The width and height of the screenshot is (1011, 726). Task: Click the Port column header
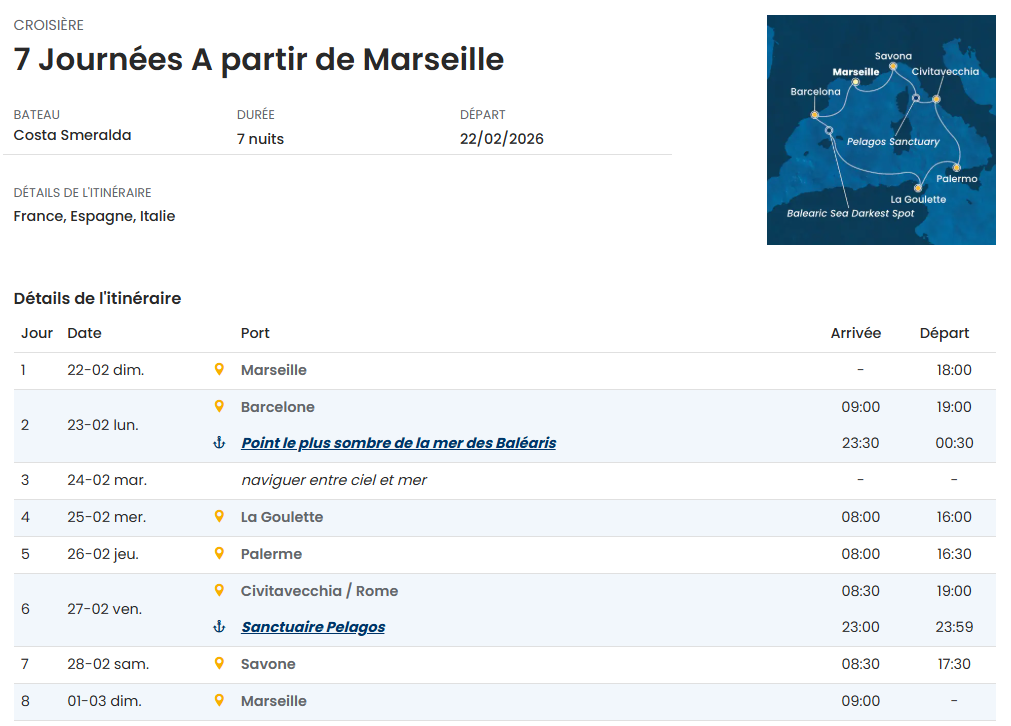click(x=255, y=333)
